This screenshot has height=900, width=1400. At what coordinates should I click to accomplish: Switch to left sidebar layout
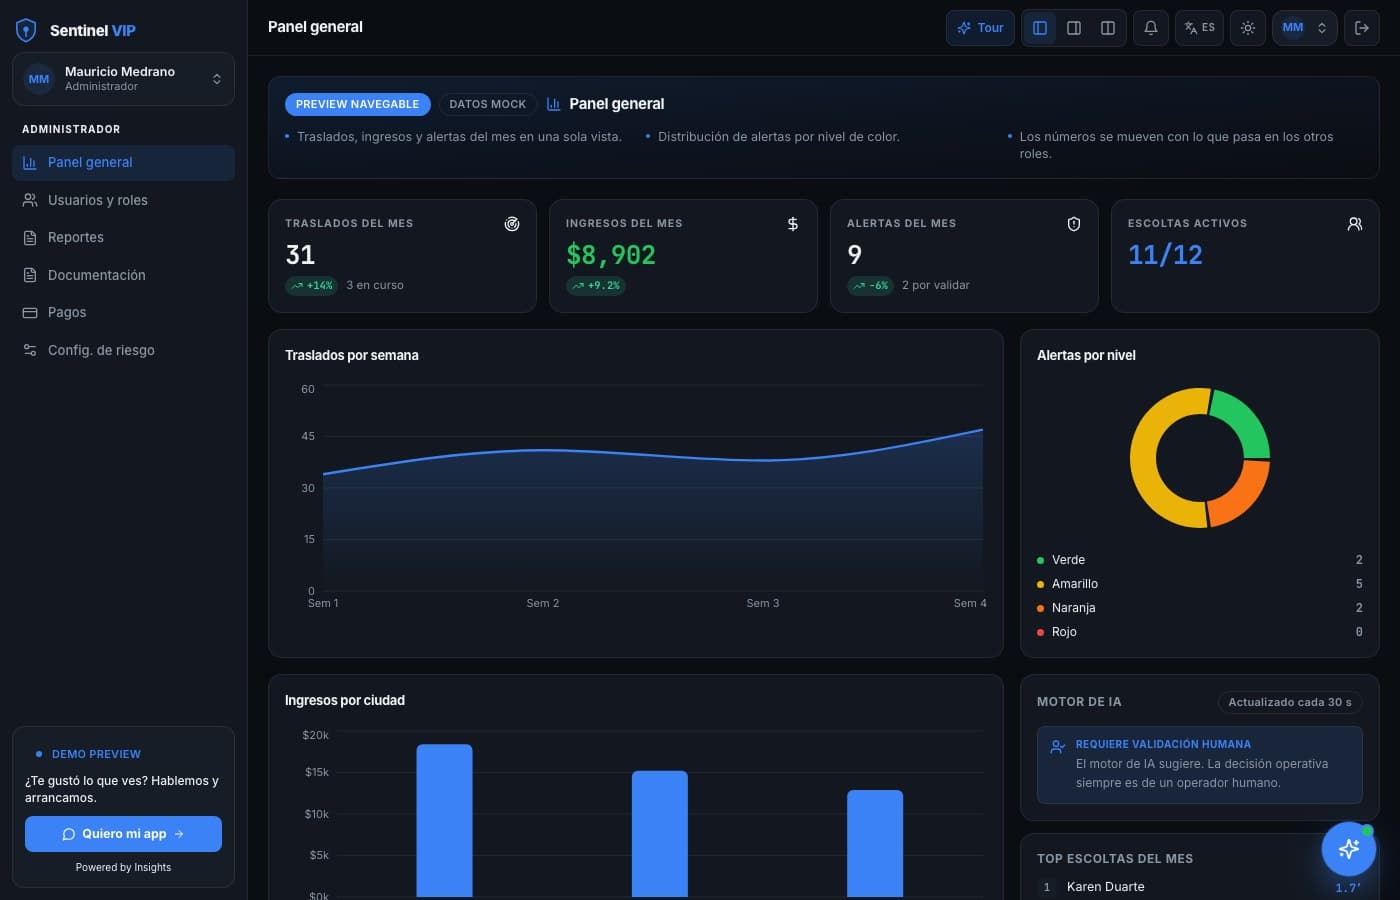(1040, 28)
